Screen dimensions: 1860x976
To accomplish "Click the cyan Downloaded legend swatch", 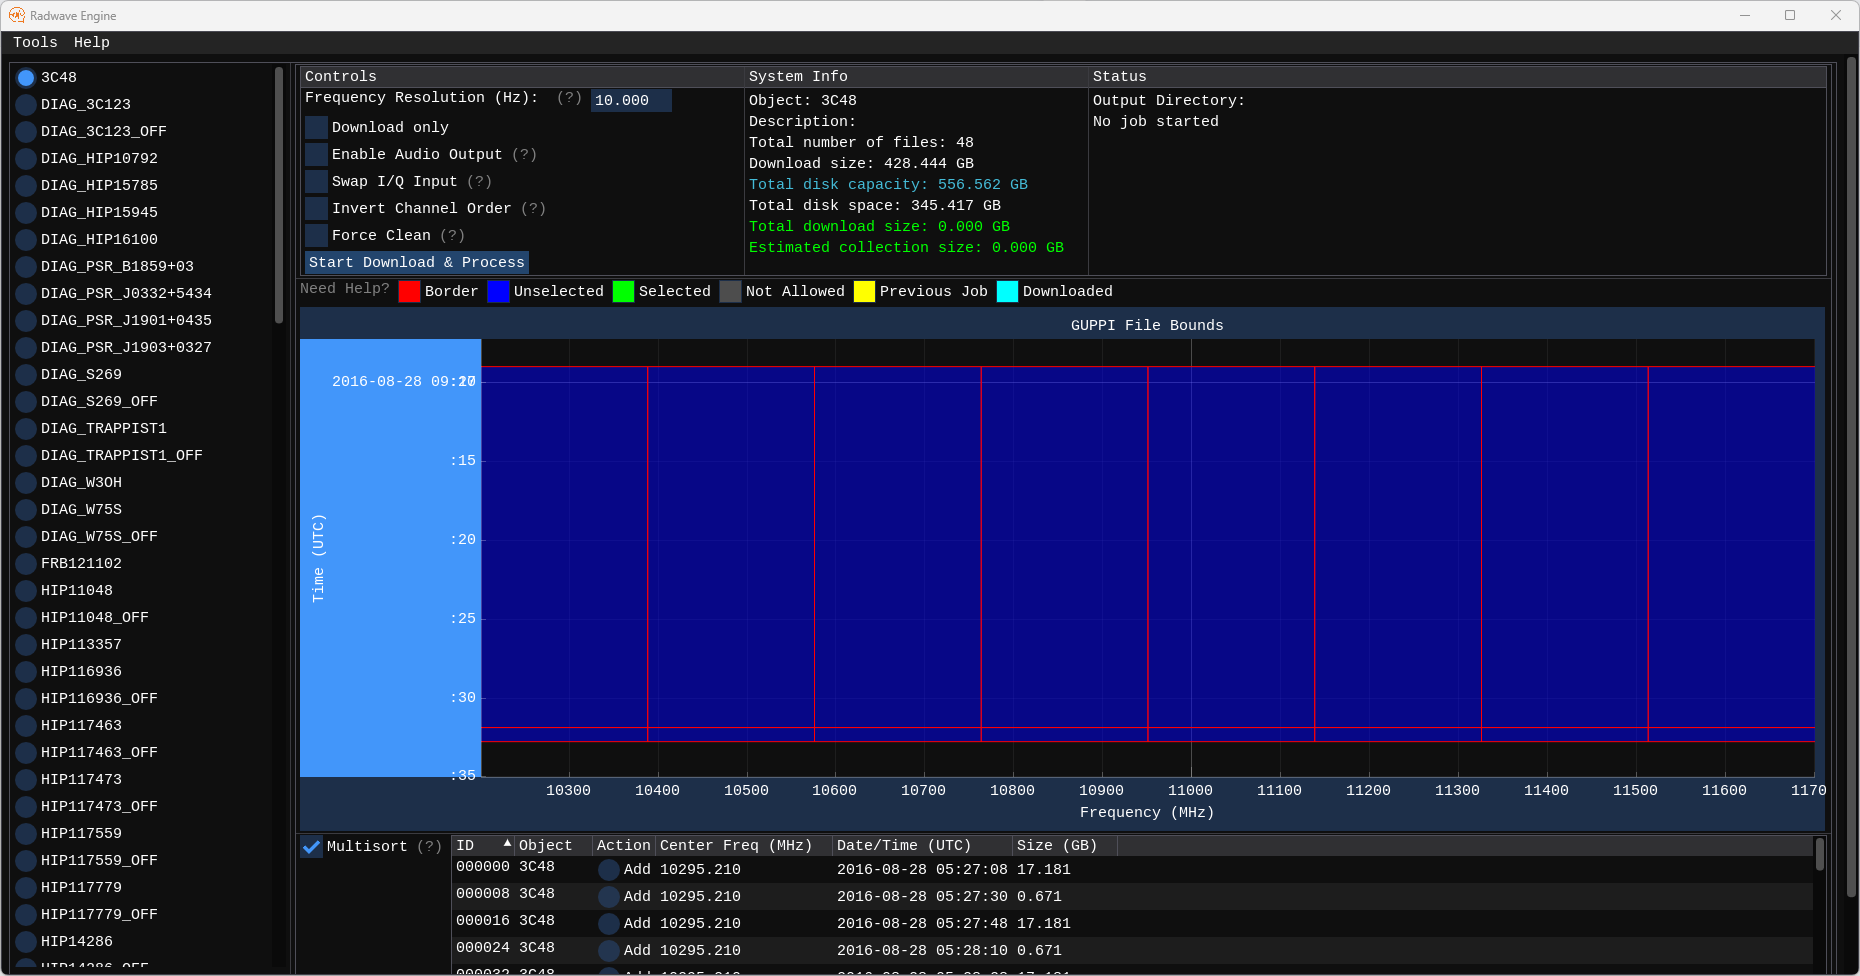I will 1007,291.
